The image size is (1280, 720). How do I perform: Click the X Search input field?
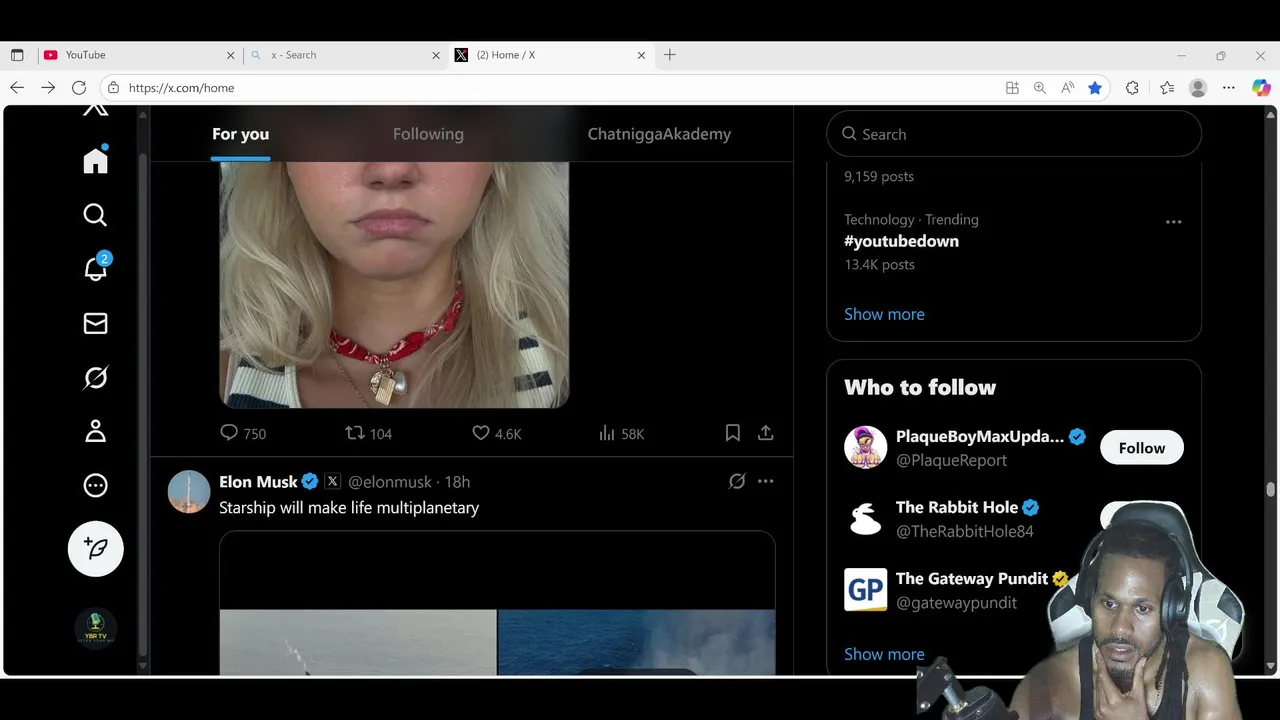(1014, 134)
